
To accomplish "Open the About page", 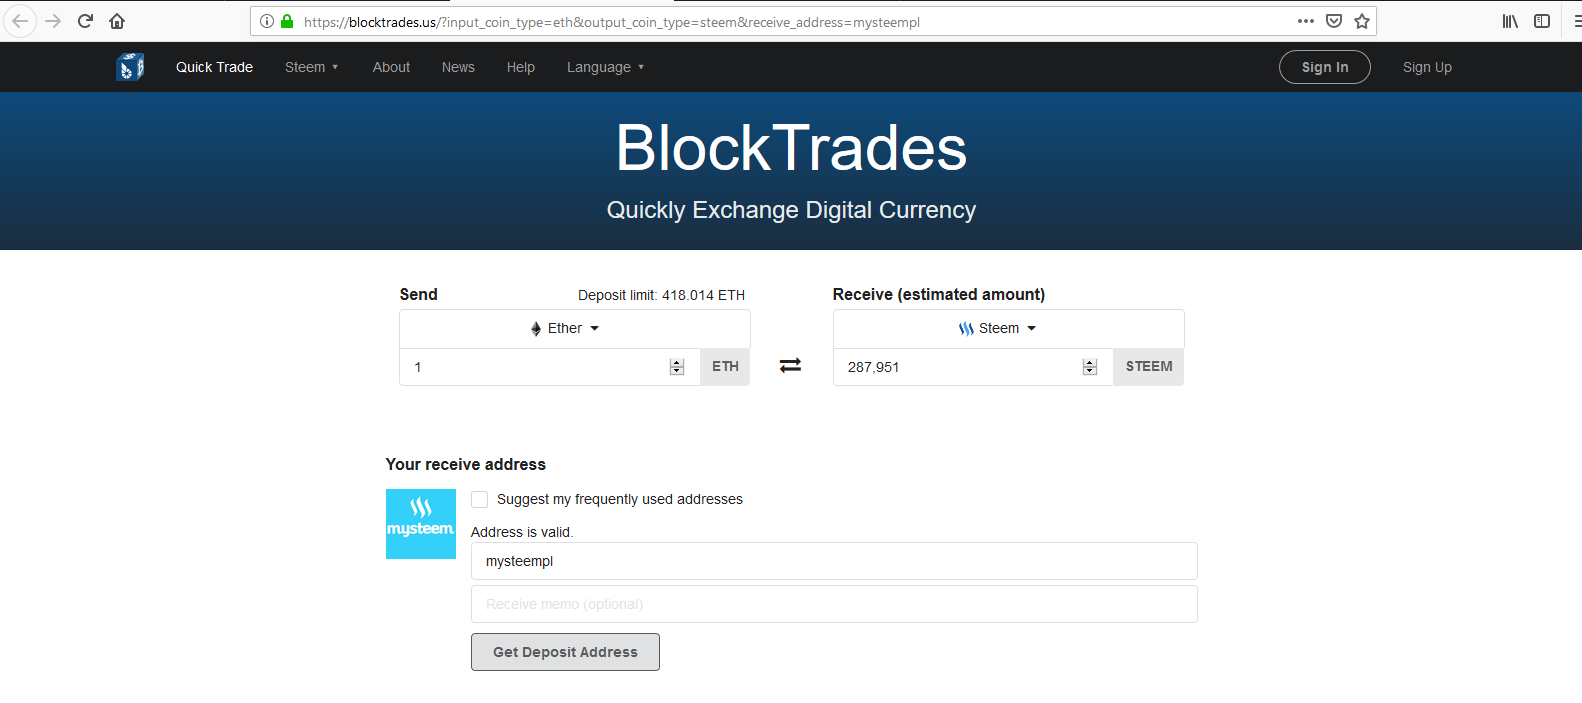I will [391, 67].
